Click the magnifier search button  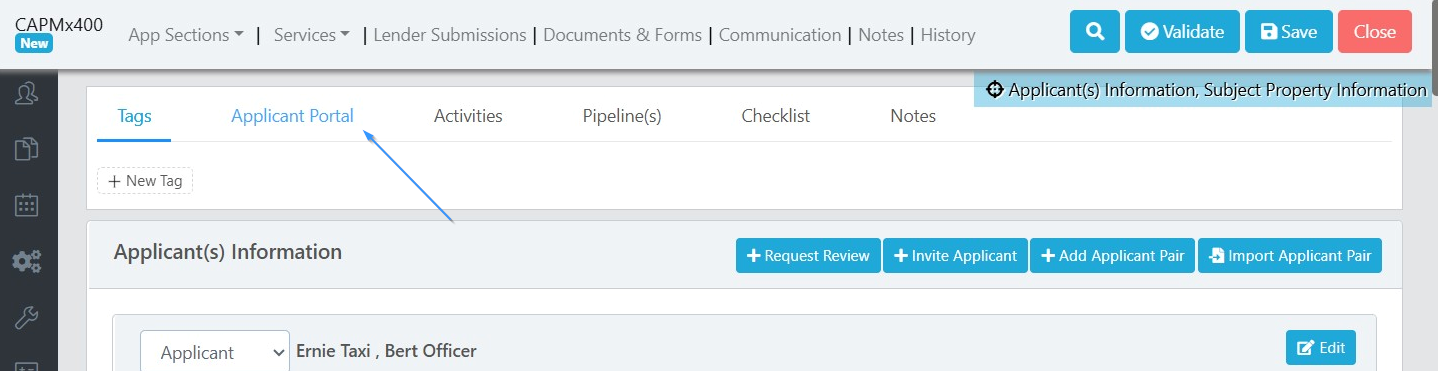coord(1095,32)
